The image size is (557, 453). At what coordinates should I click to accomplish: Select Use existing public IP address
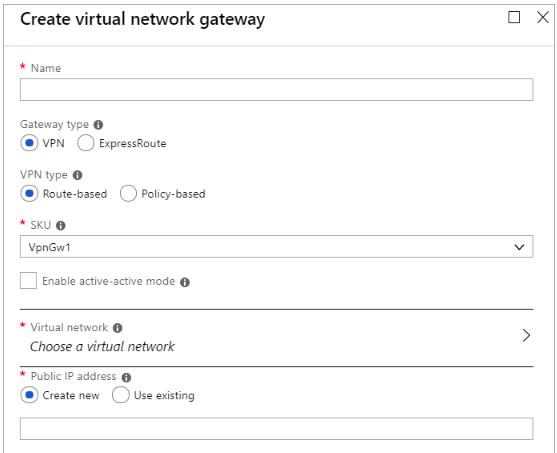pos(120,395)
